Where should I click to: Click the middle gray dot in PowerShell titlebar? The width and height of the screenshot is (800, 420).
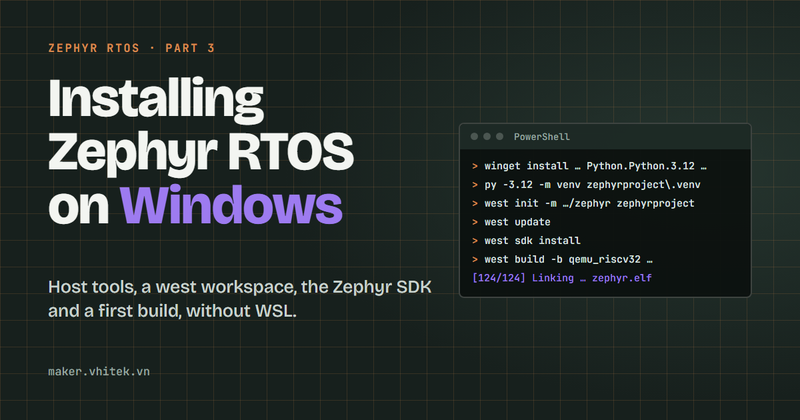click(487, 136)
